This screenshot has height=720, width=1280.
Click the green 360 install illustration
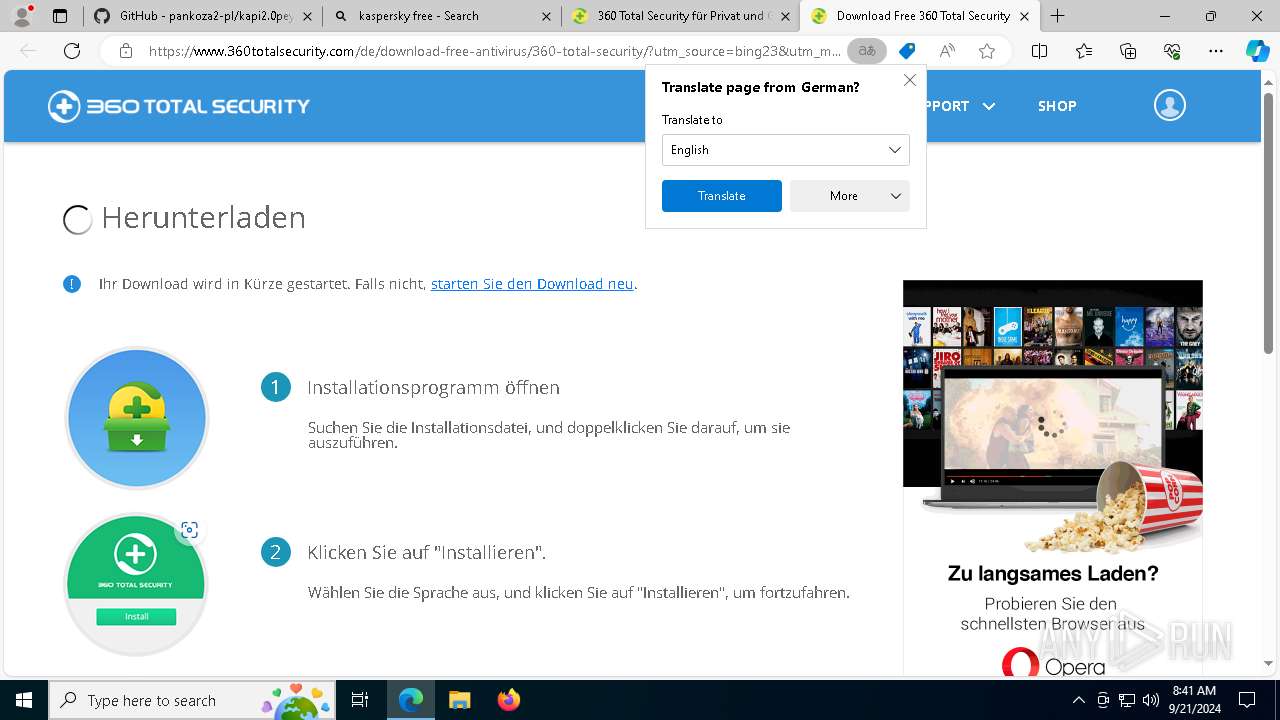tap(136, 585)
